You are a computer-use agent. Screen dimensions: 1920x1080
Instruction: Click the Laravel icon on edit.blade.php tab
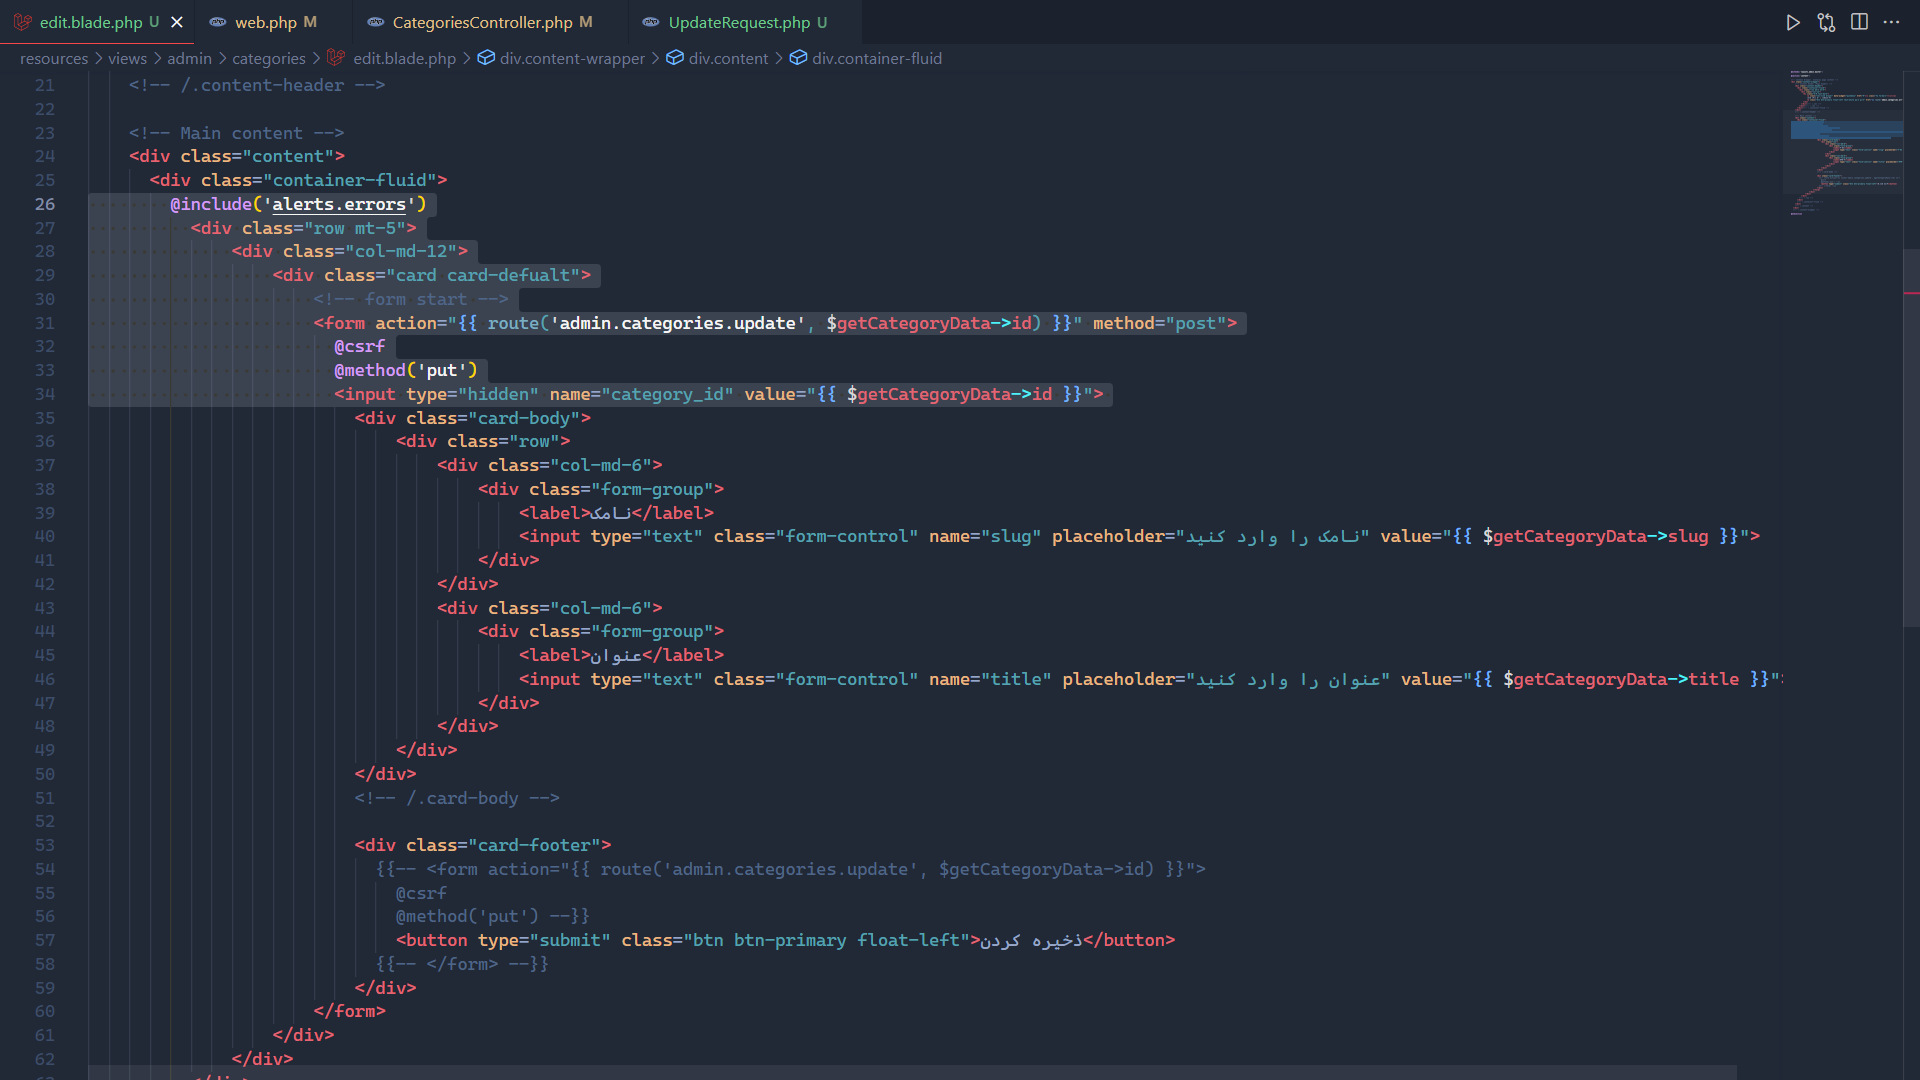[23, 22]
